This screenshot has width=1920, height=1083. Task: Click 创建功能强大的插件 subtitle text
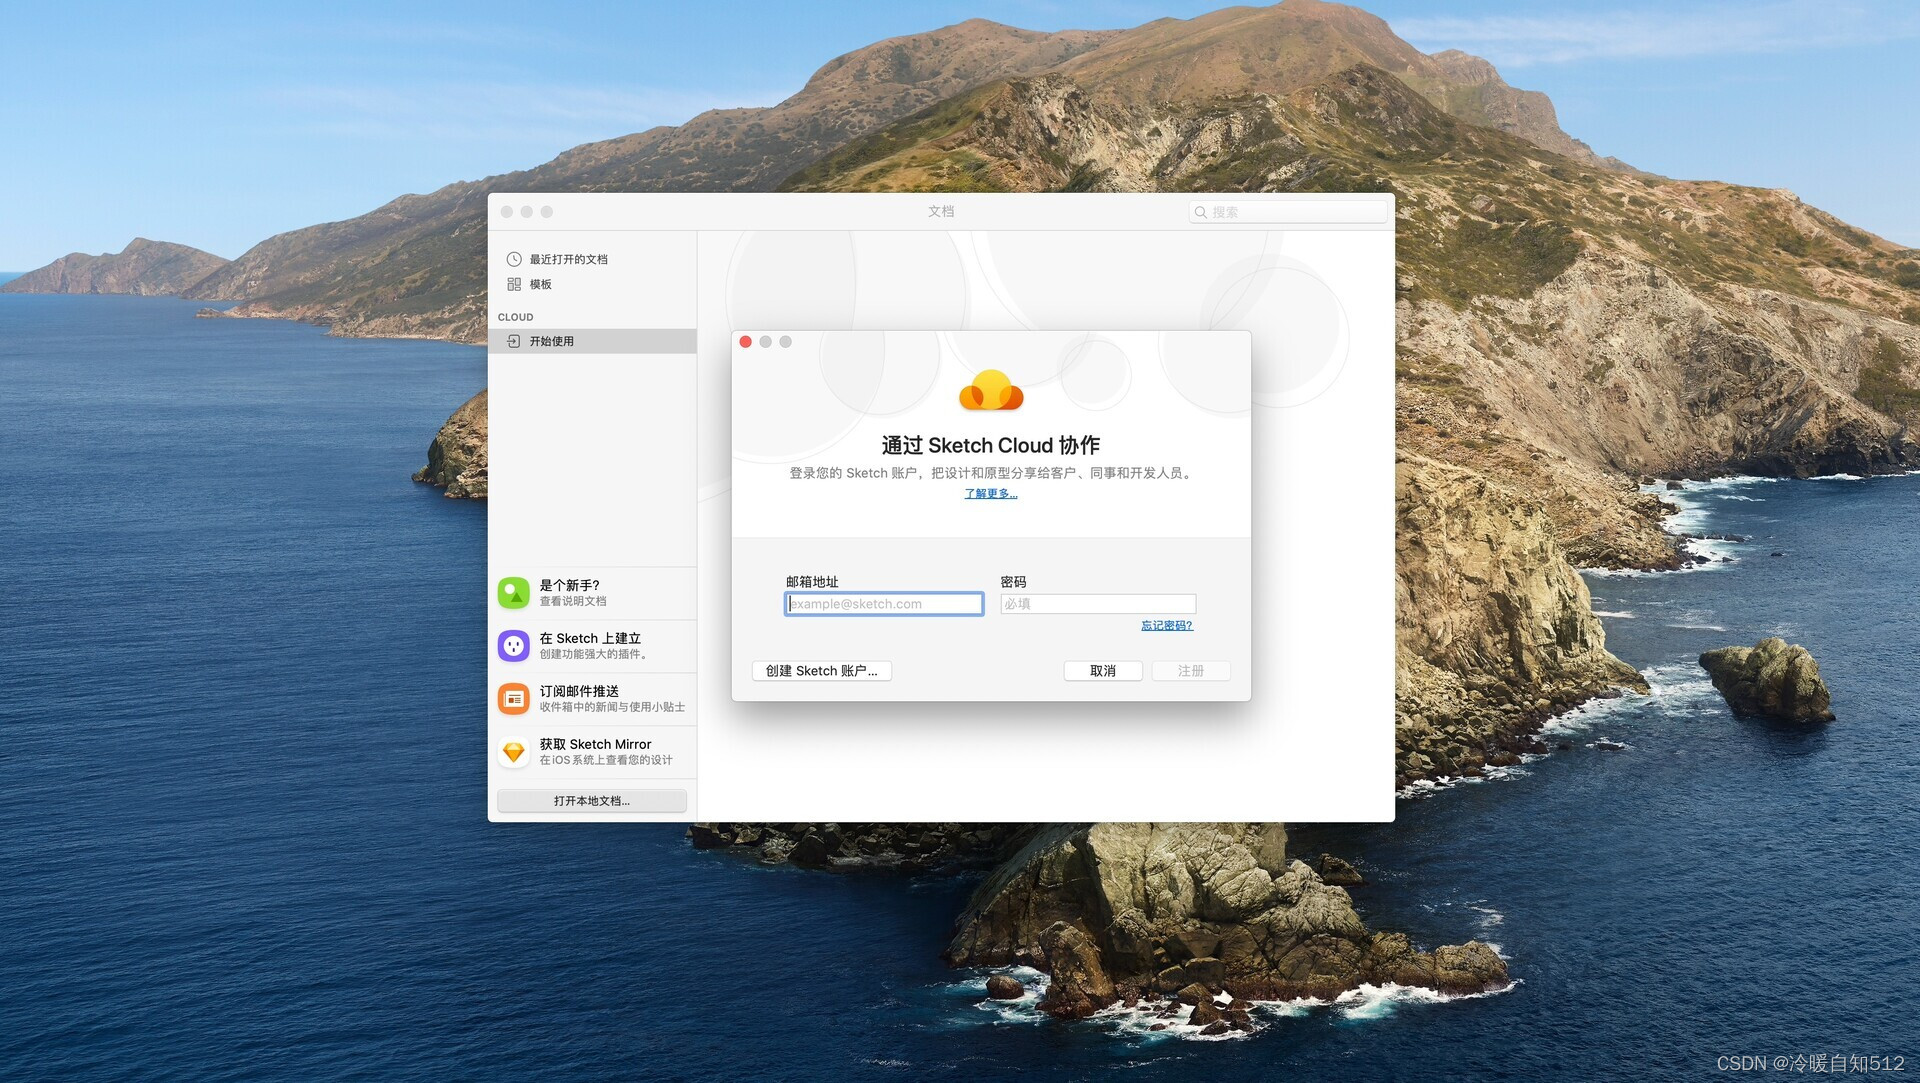[x=595, y=655]
